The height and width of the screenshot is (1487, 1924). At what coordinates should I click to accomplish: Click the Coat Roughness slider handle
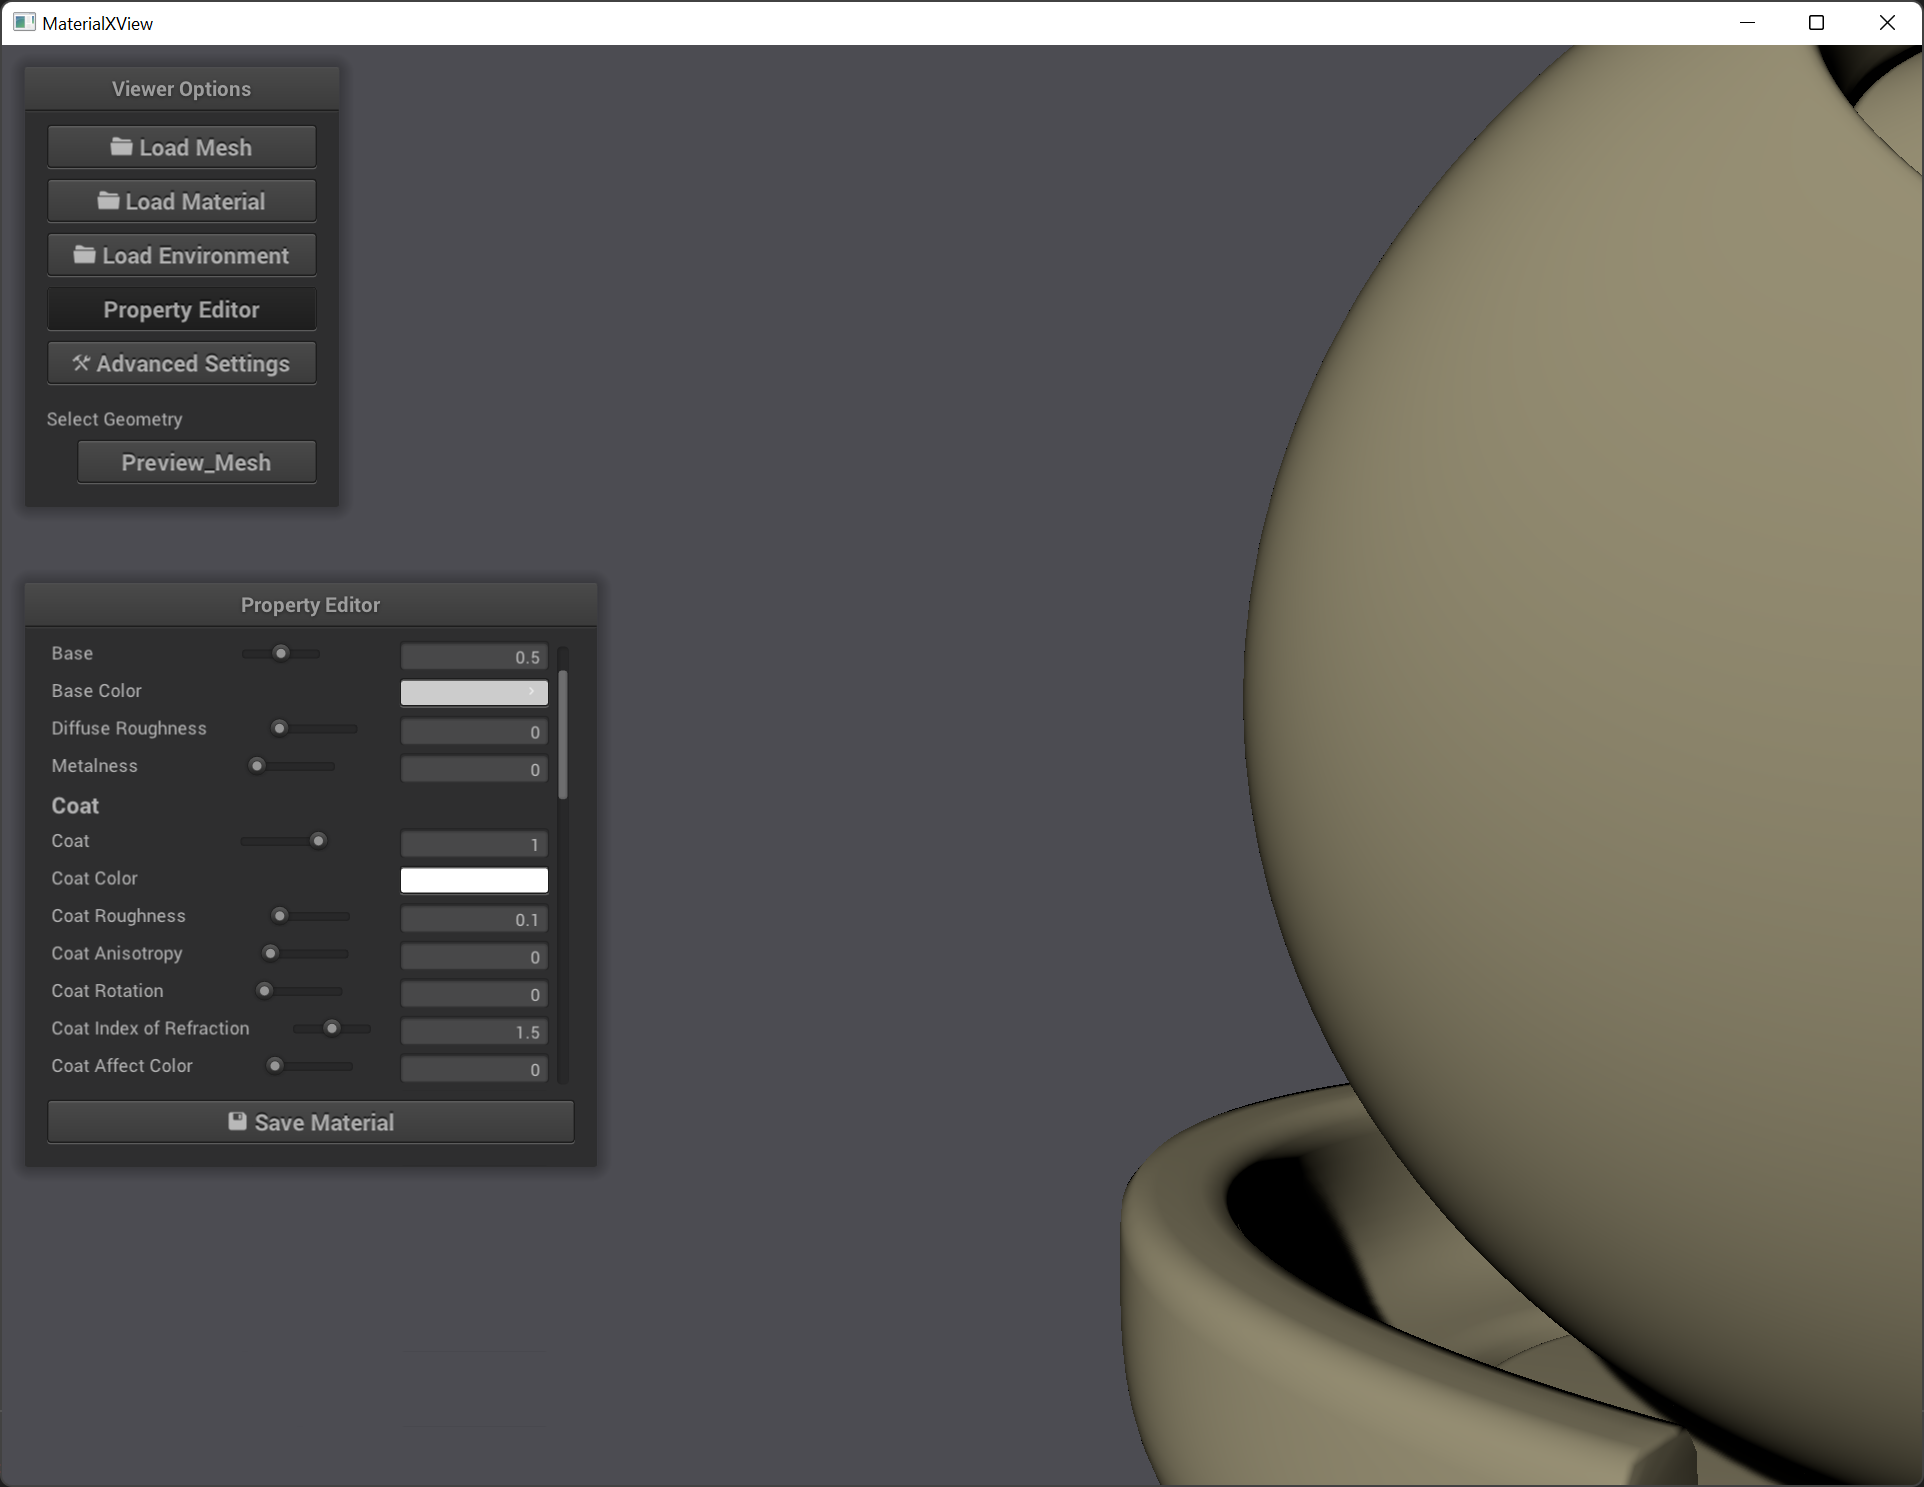(280, 915)
